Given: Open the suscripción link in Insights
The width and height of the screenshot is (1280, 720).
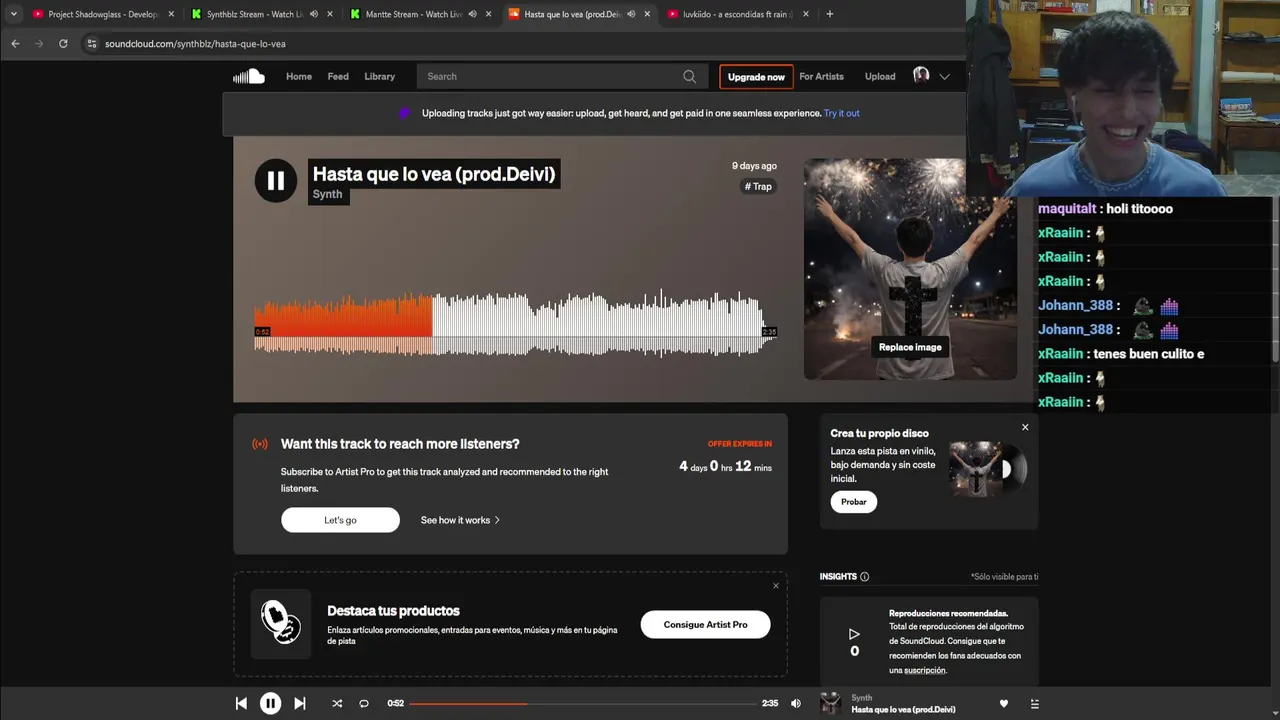Looking at the screenshot, I should pyautogui.click(x=926, y=670).
